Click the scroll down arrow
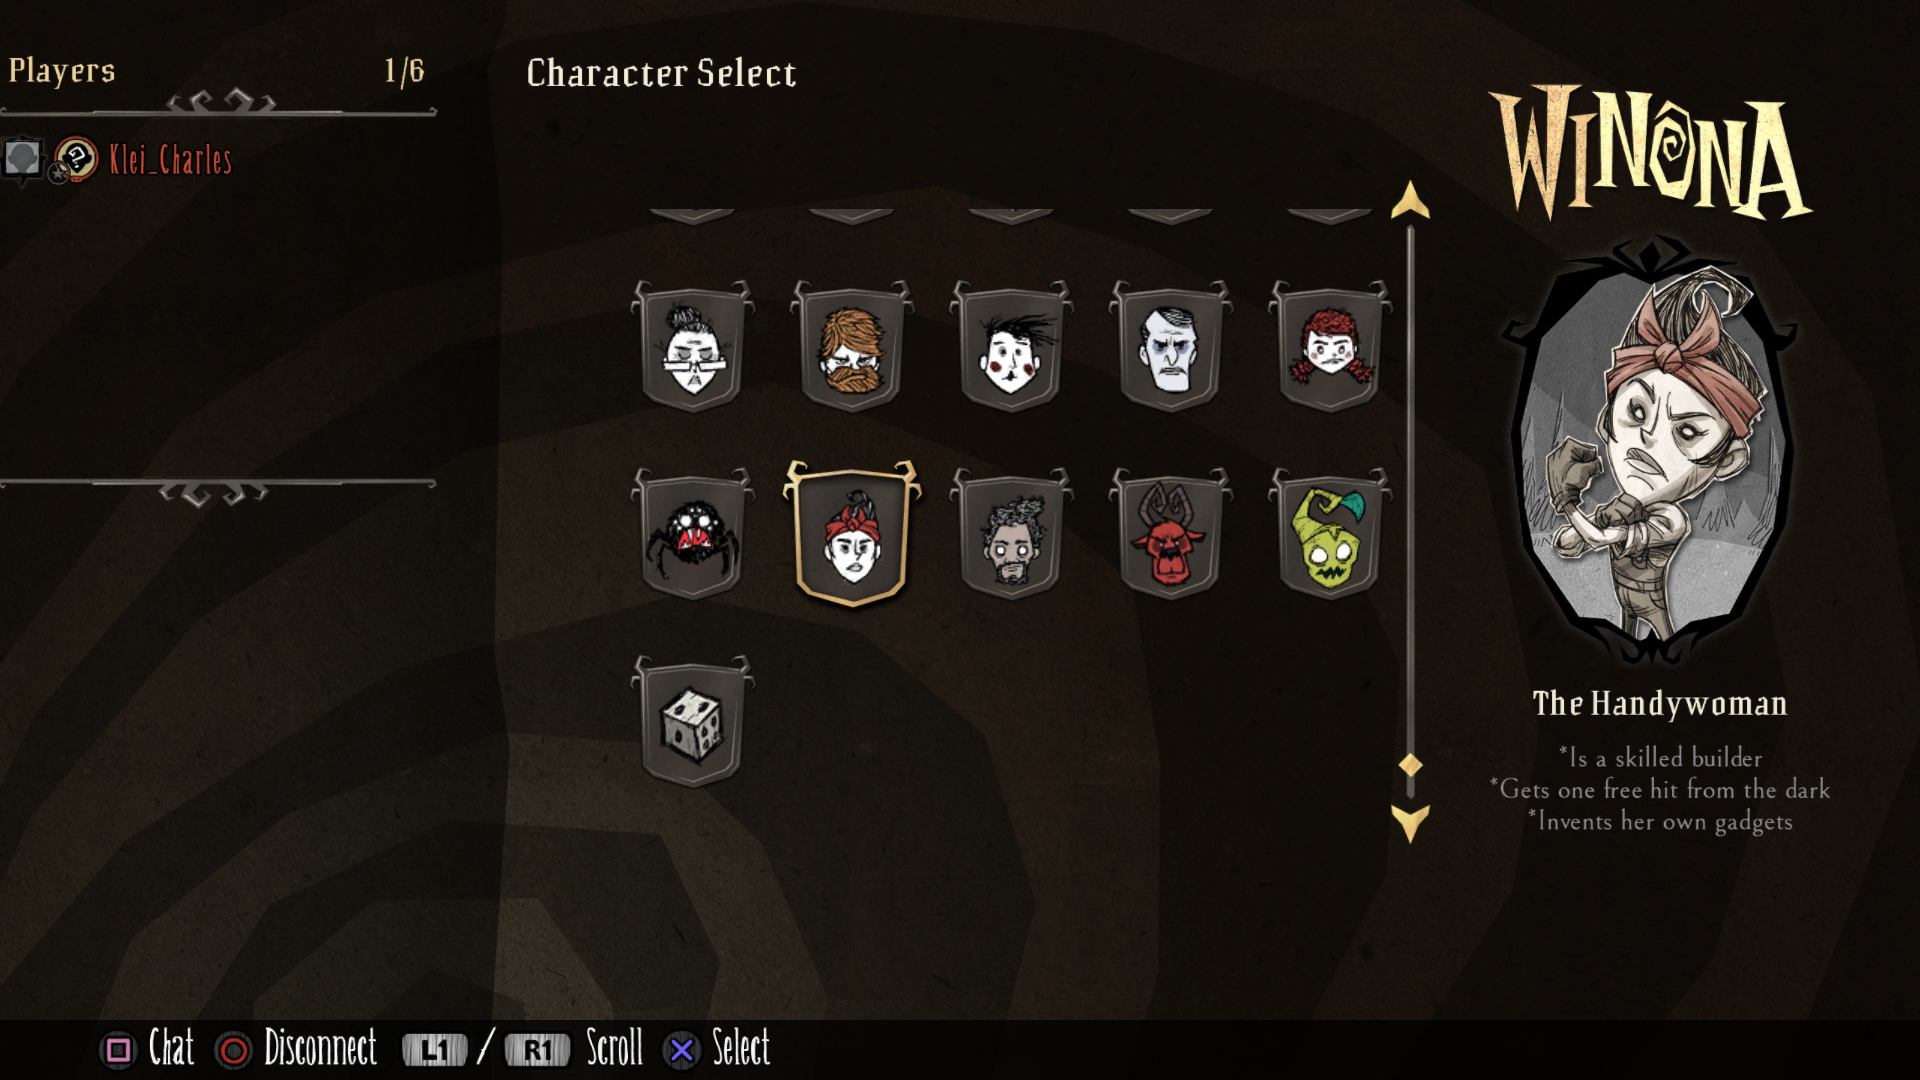Image resolution: width=1920 pixels, height=1080 pixels. [1410, 824]
